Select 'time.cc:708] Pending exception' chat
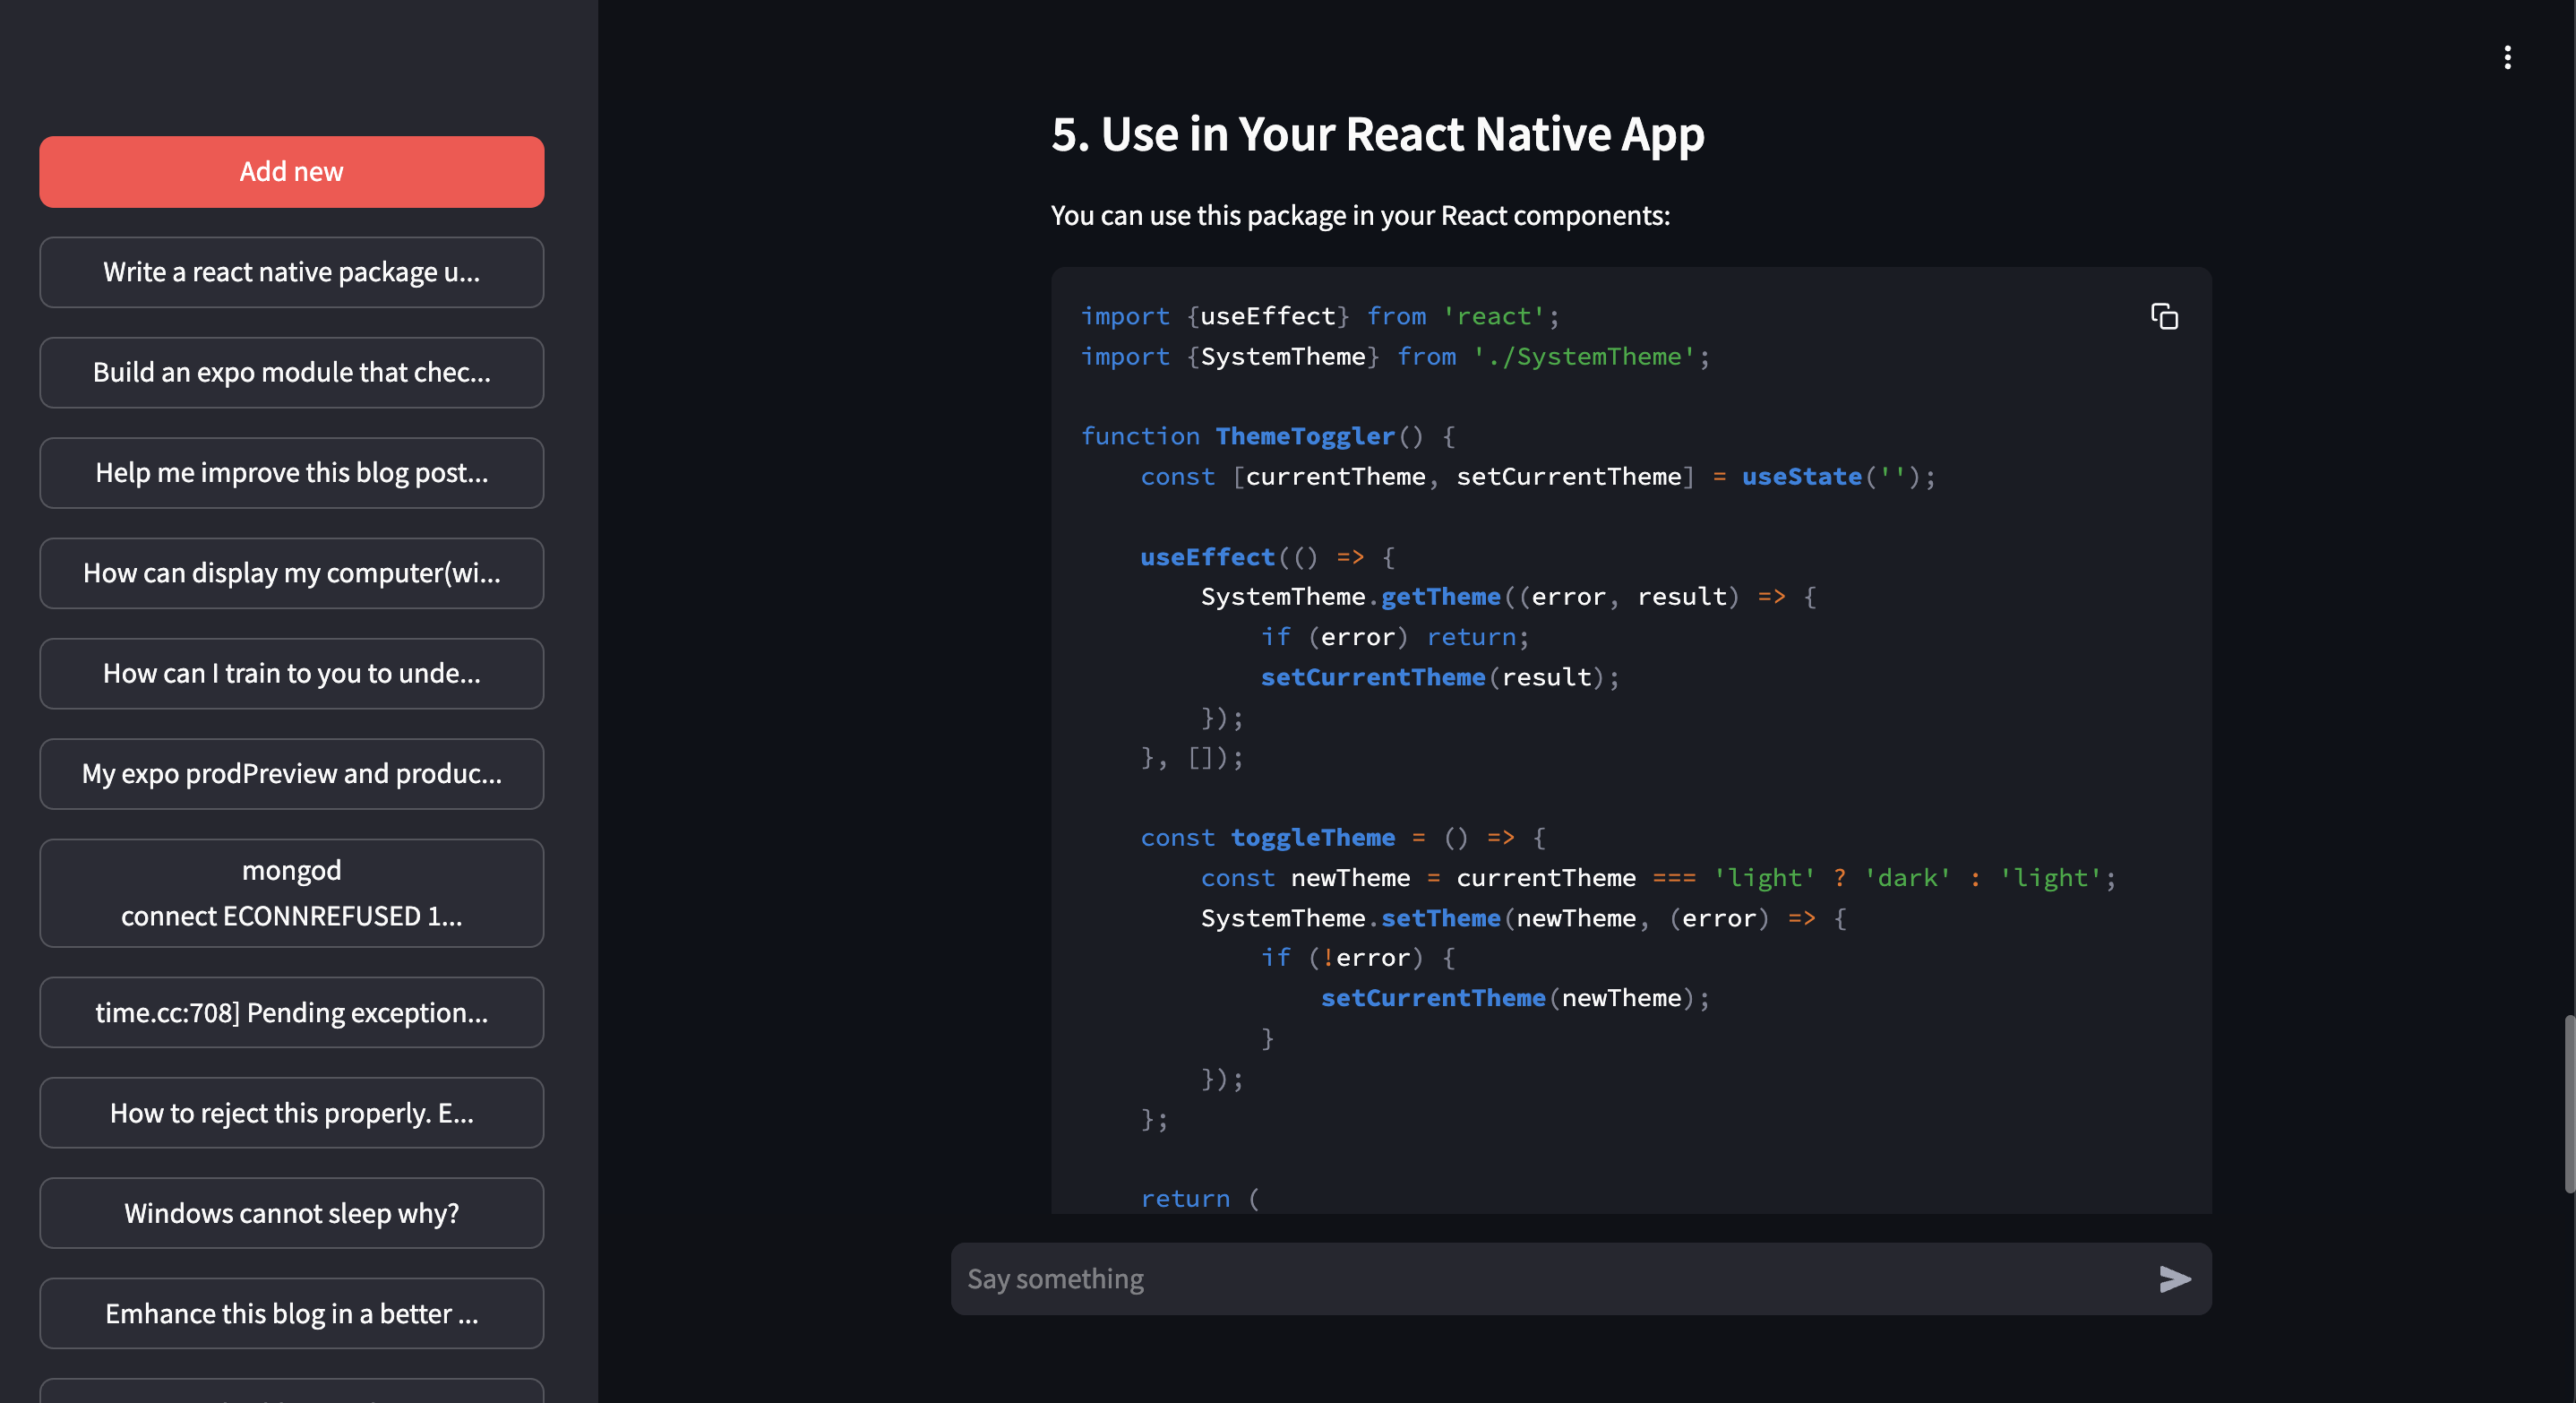The width and height of the screenshot is (2576, 1403). coord(291,1013)
